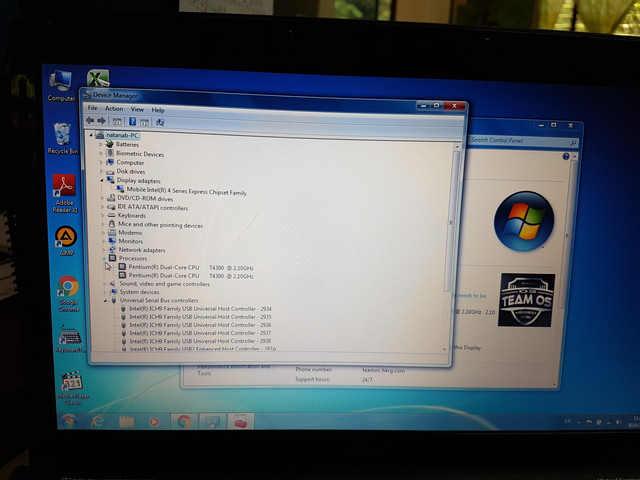This screenshot has width=640, height=480.
Task: Select the Batteries device icon
Action: pyautogui.click(x=109, y=144)
